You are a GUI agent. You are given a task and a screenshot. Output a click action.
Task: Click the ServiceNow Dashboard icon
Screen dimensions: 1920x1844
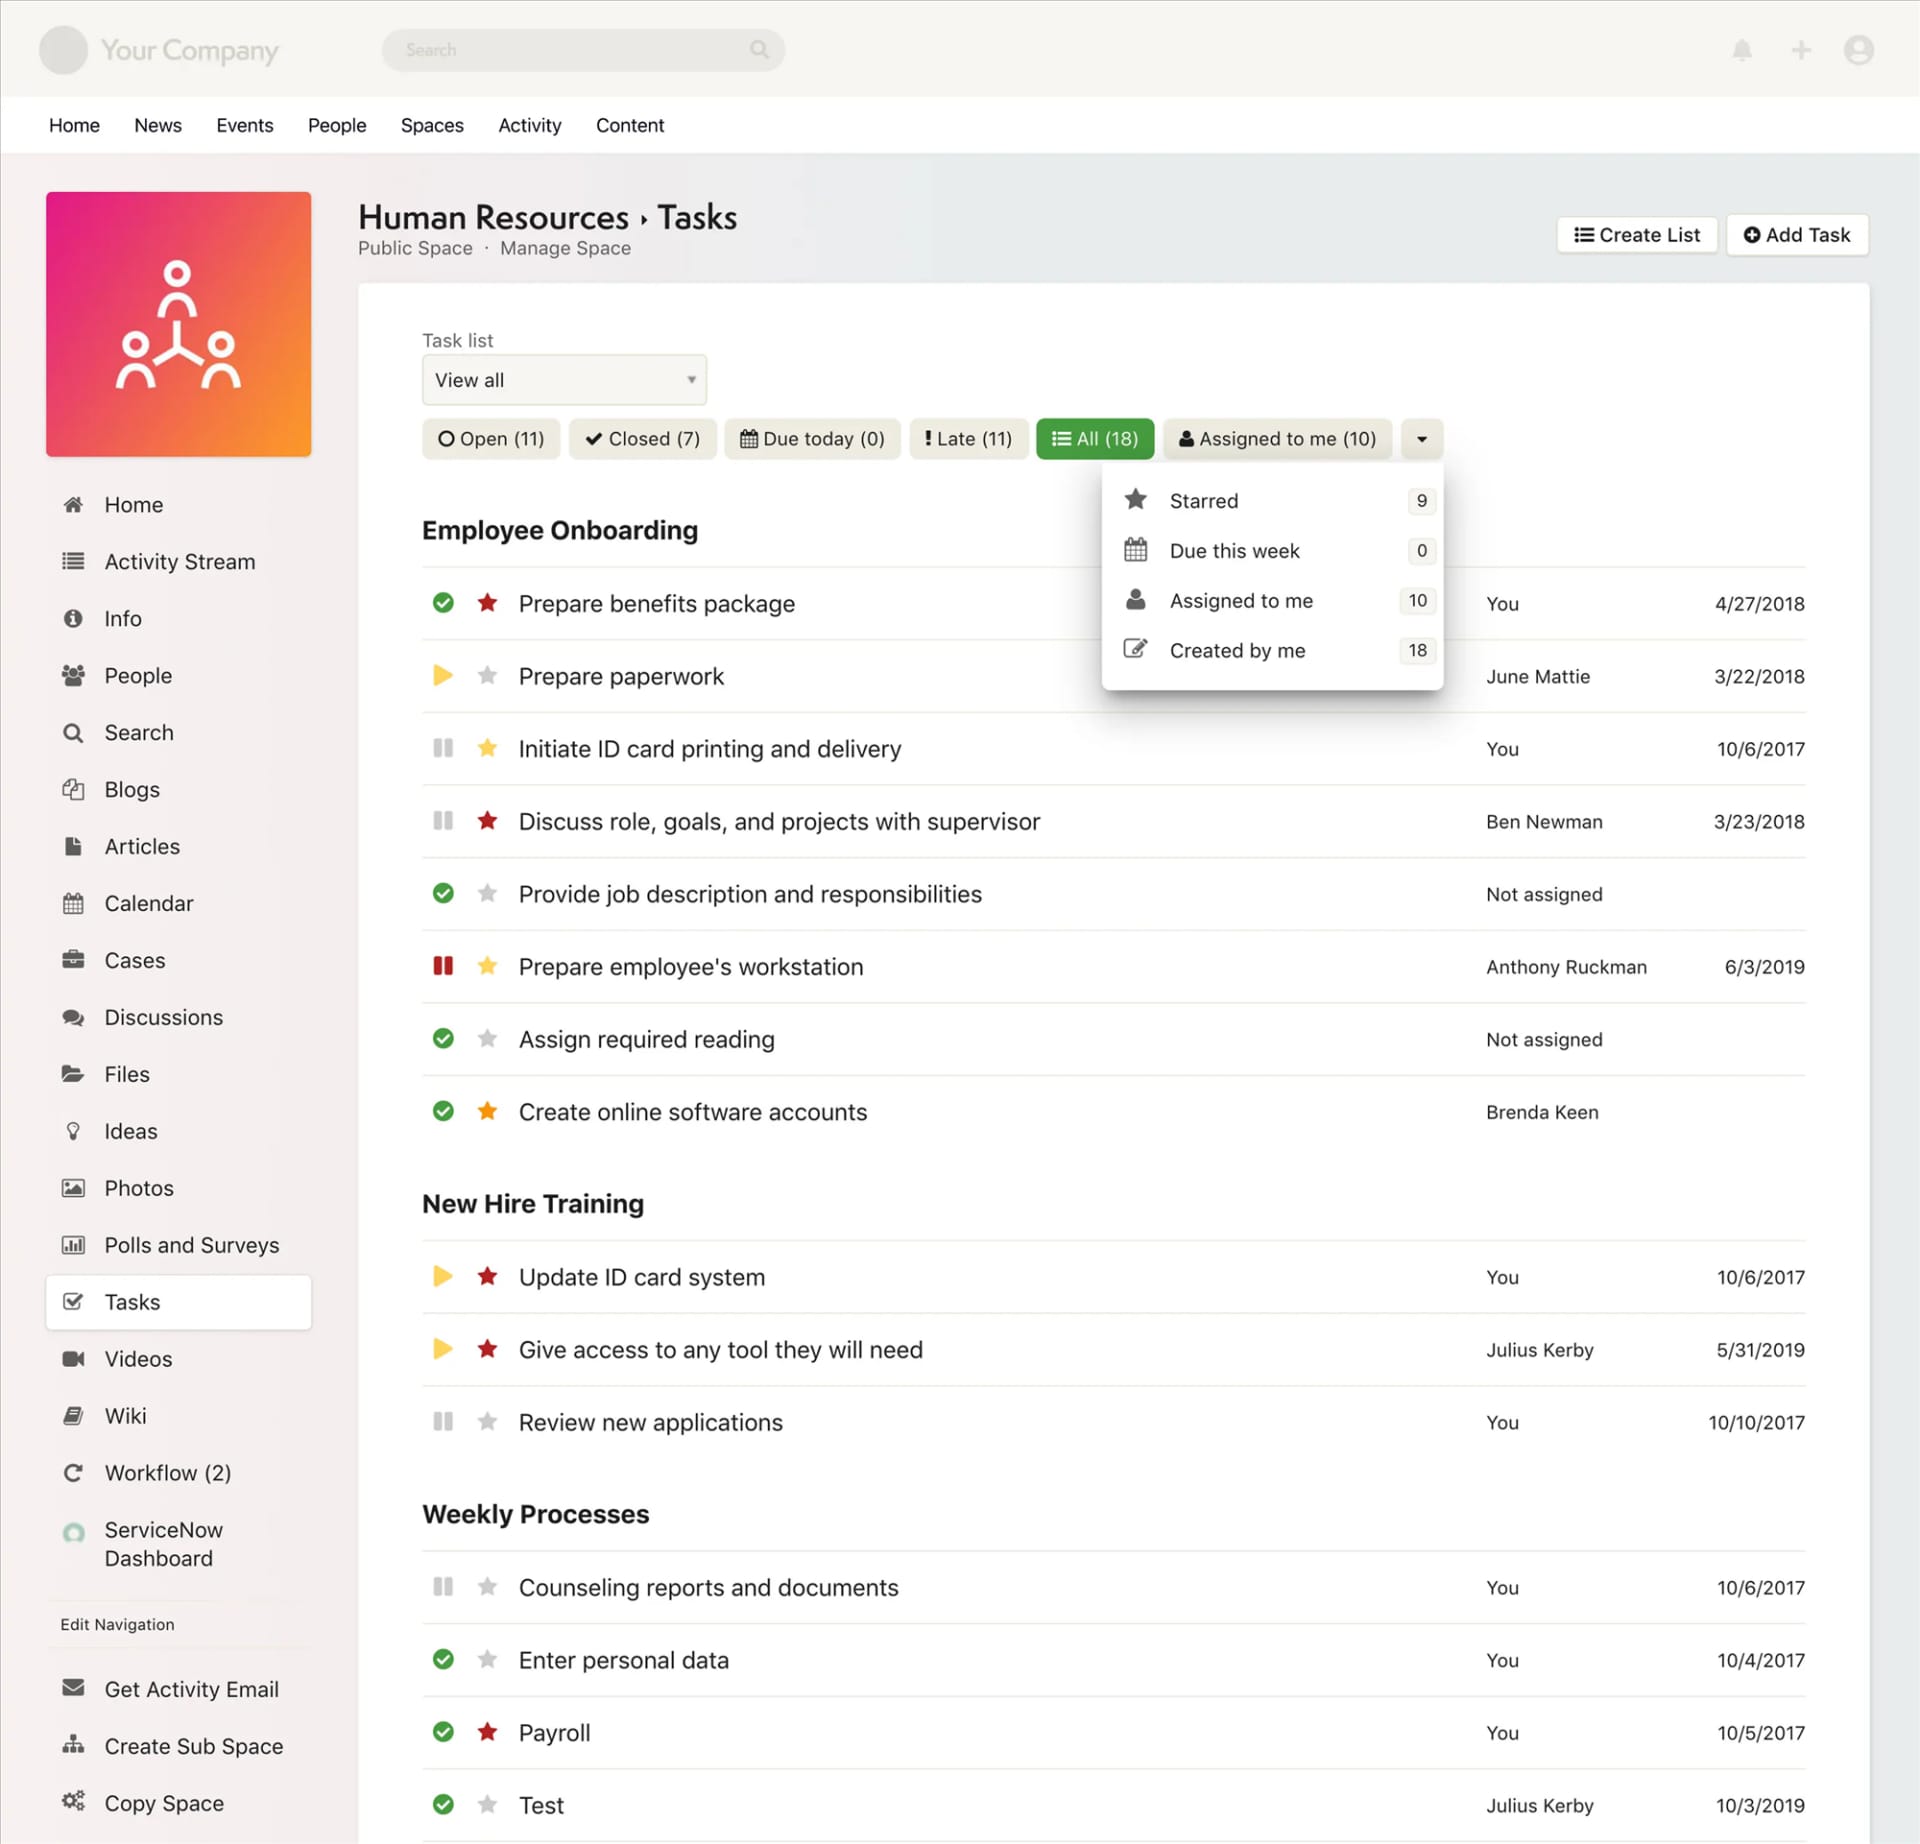73,1531
